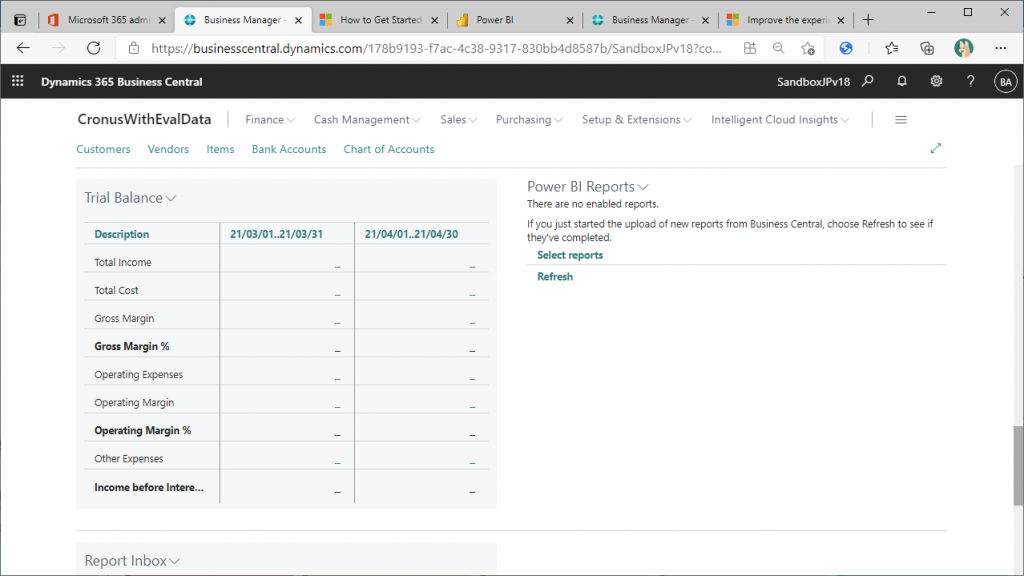Open the browser Collections icon
The height and width of the screenshot is (576, 1024).
pos(927,48)
